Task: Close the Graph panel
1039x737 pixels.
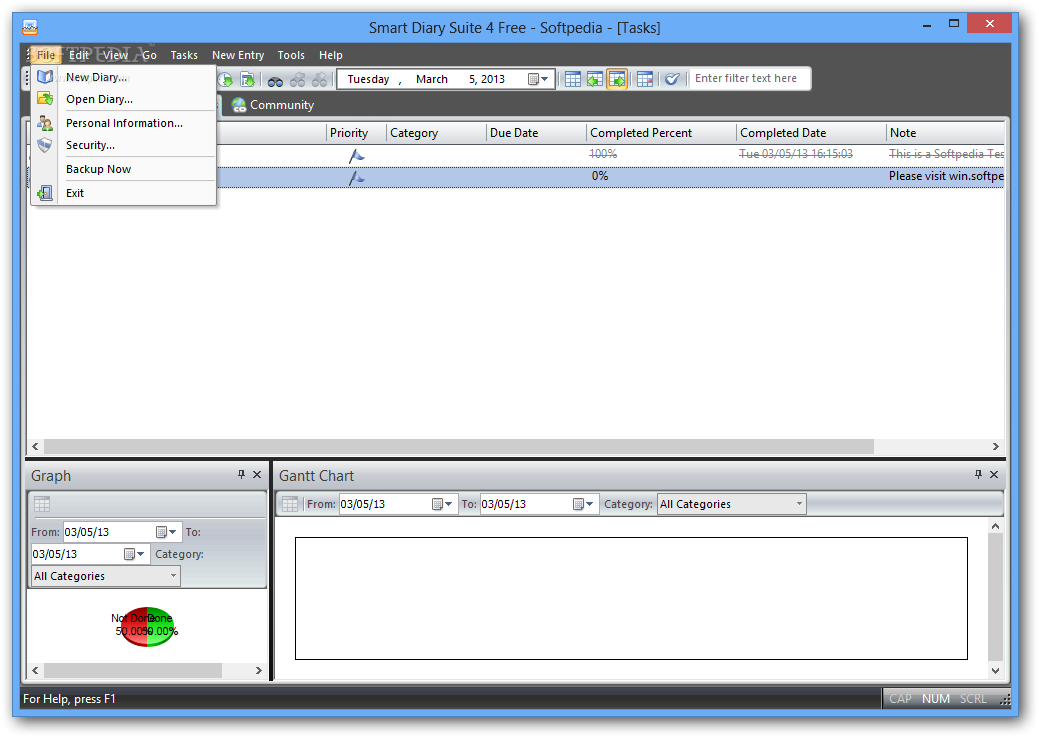Action: (x=257, y=475)
